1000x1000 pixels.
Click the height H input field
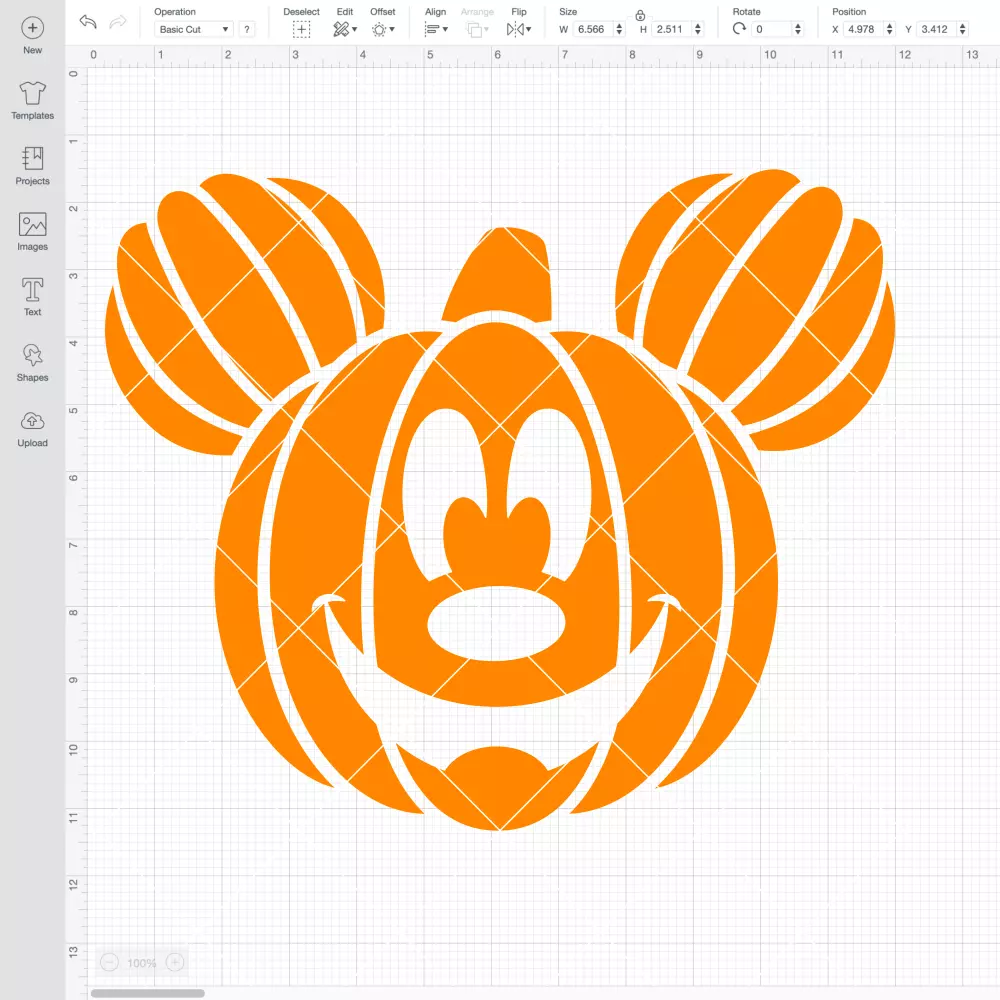672,29
